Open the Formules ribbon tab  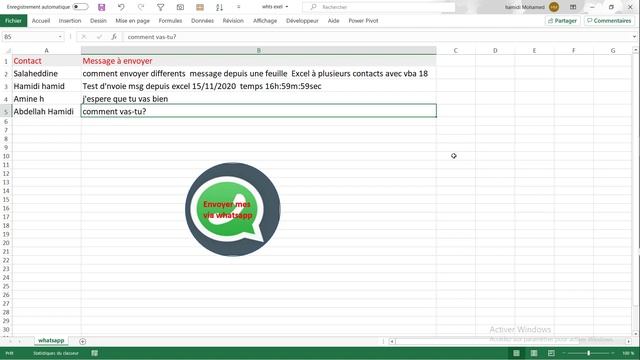pyautogui.click(x=170, y=20)
